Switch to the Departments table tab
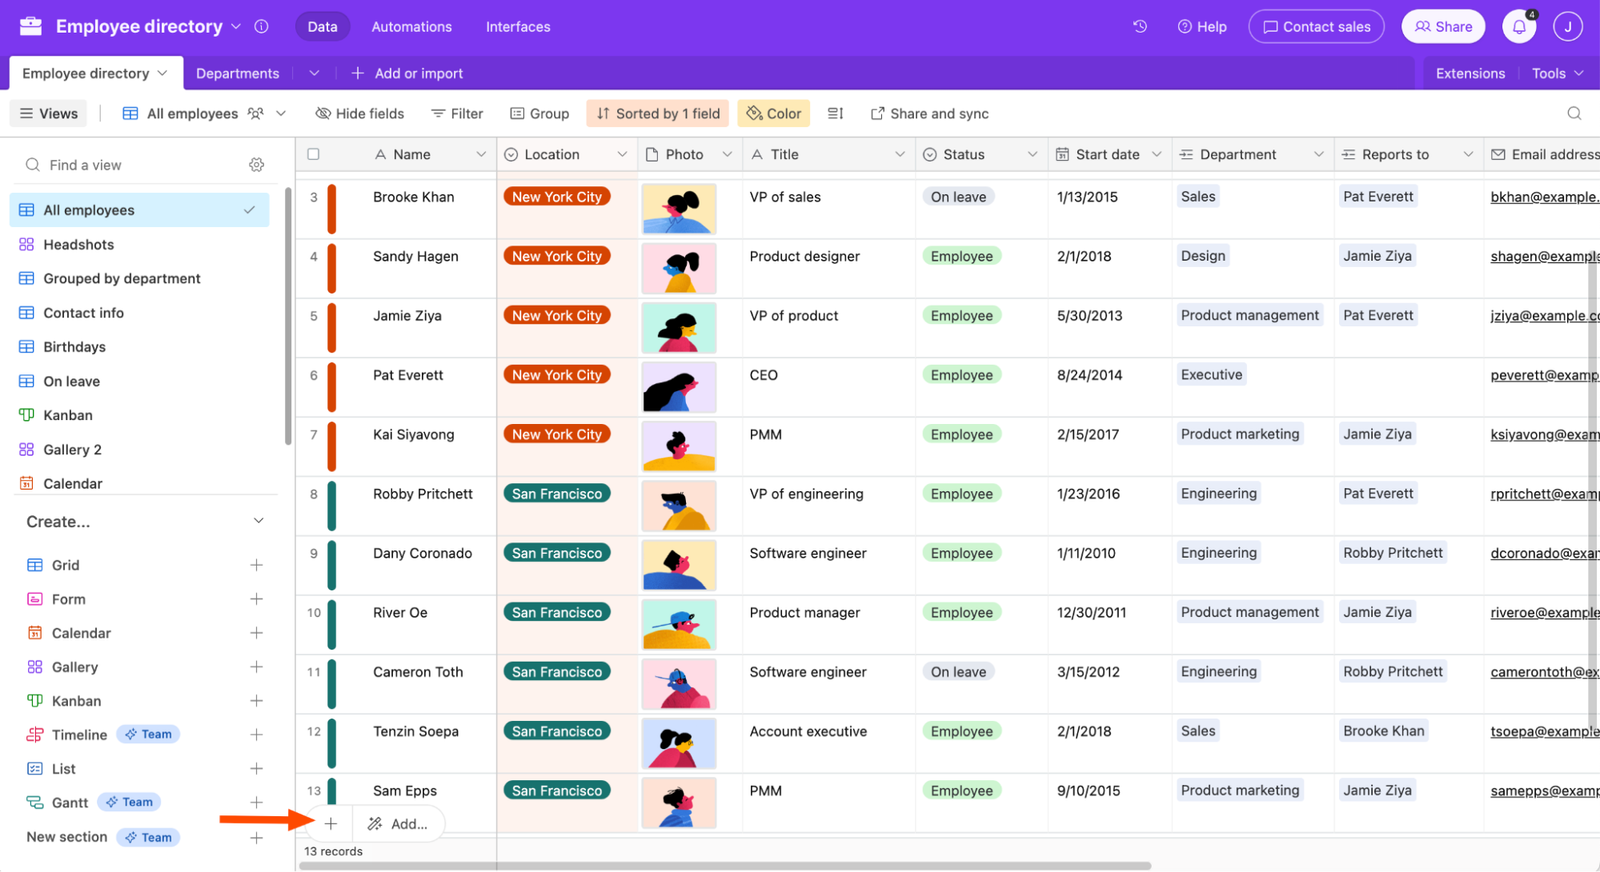 point(237,73)
